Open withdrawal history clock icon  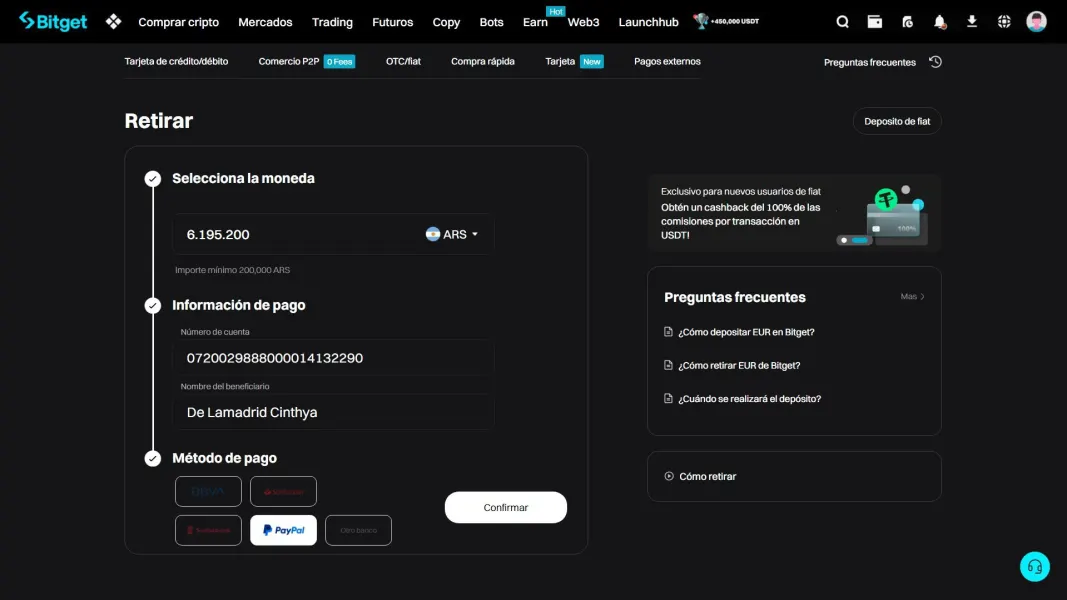936,62
